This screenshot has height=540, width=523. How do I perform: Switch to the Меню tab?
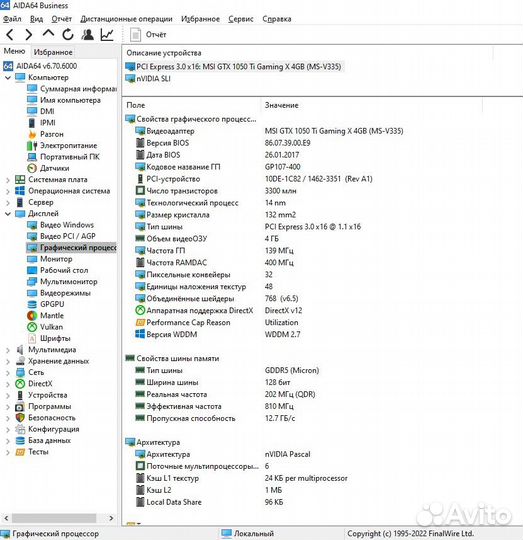coord(14,51)
